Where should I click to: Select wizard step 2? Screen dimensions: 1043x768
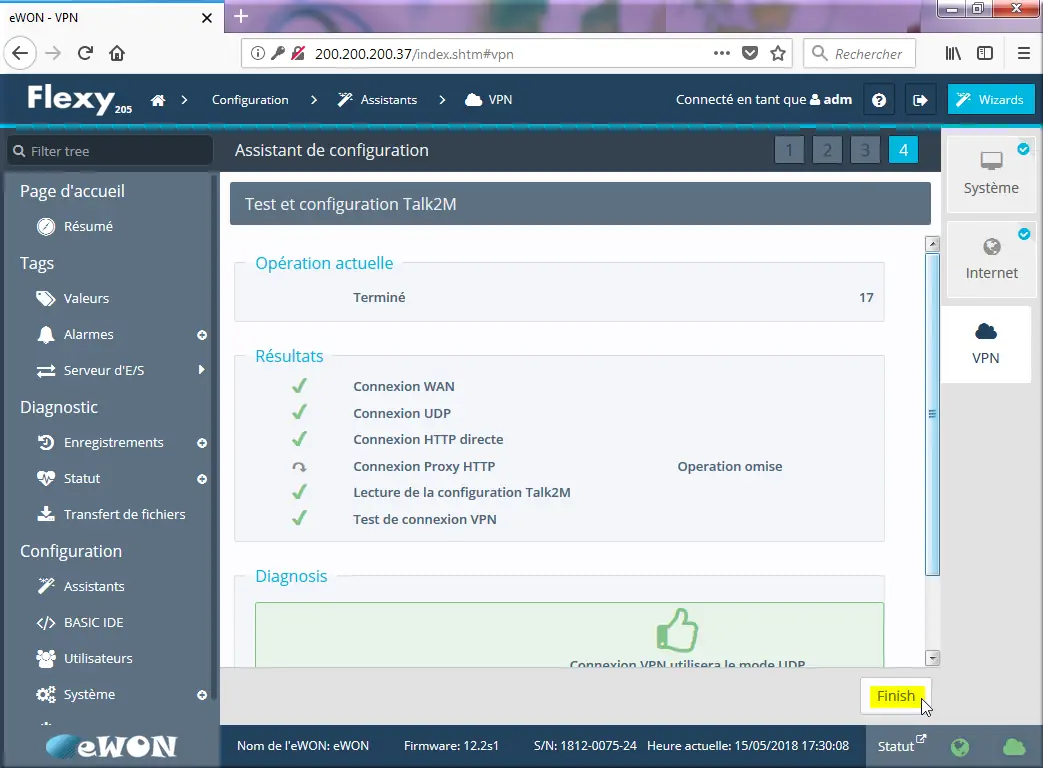(827, 150)
